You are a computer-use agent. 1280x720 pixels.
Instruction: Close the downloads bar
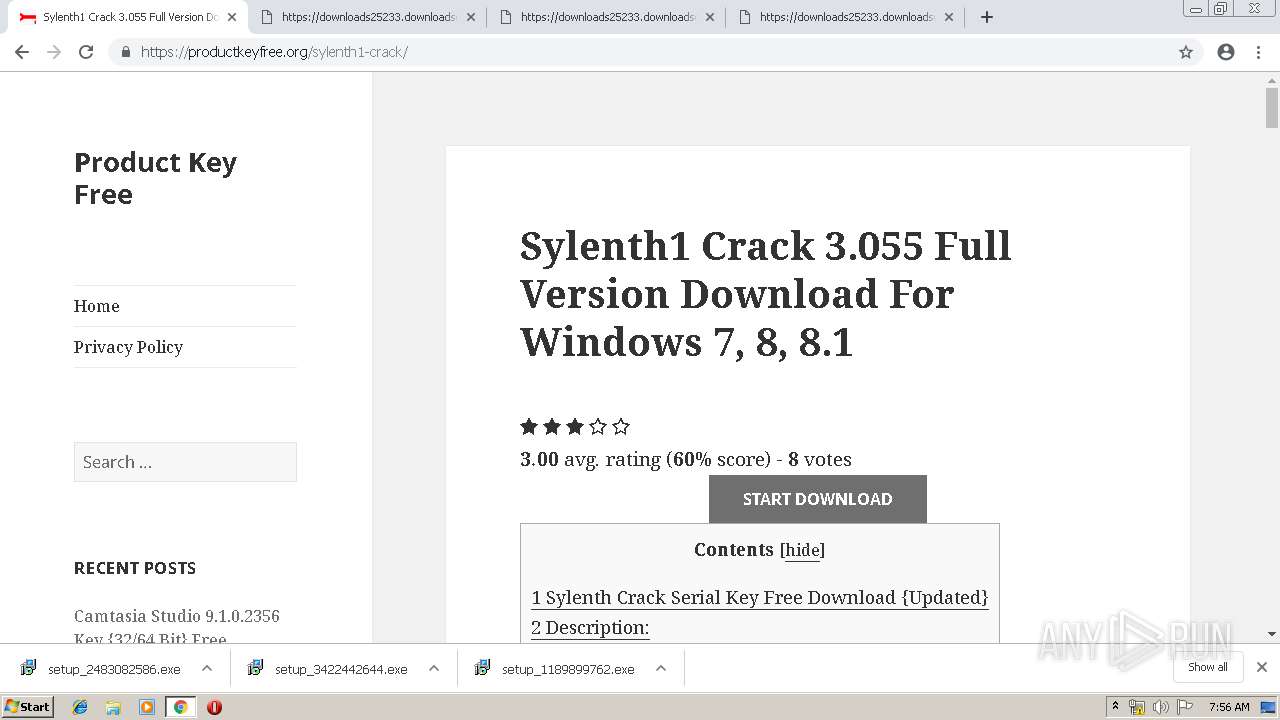click(x=1262, y=667)
